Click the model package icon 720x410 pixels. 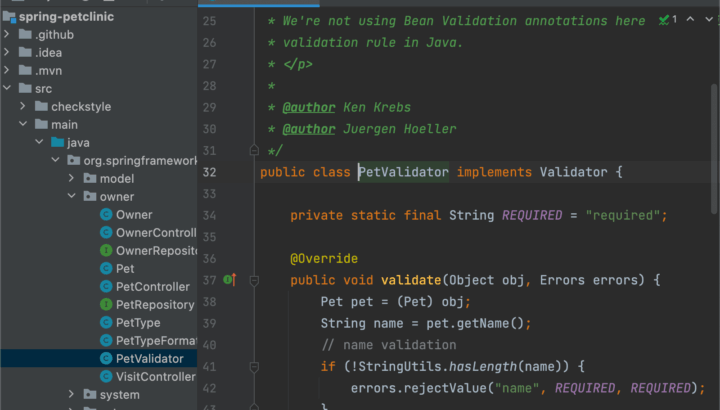[x=90, y=178]
